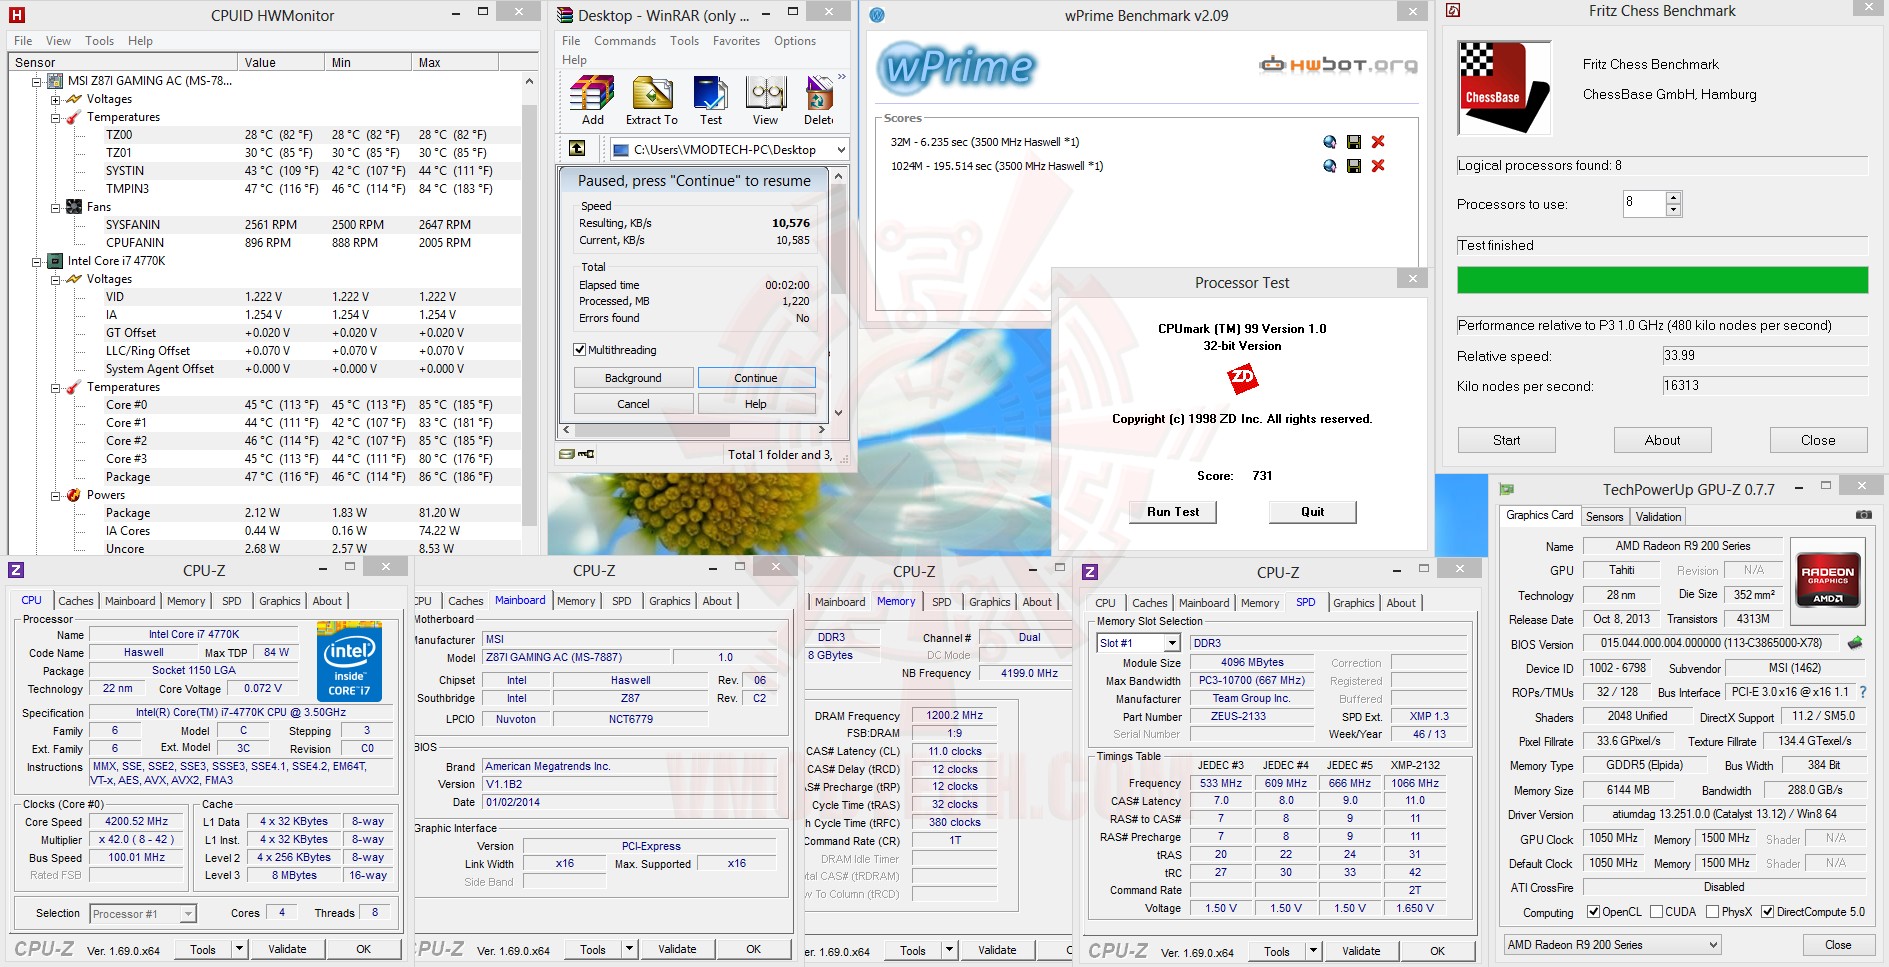Click the hwbot.org logo in wPrime

[x=1338, y=65]
